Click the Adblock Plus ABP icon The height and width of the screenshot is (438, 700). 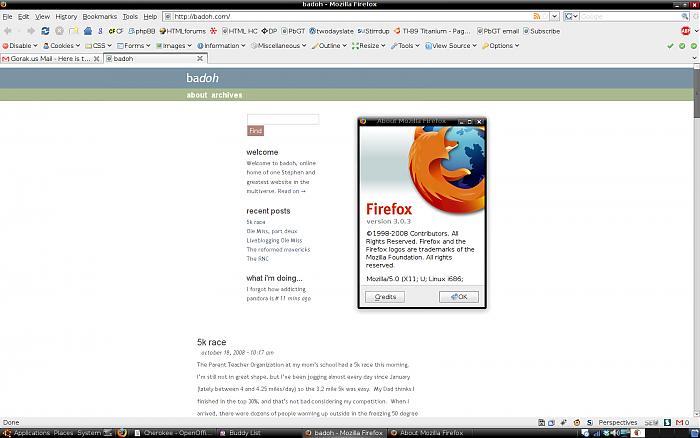point(686,31)
